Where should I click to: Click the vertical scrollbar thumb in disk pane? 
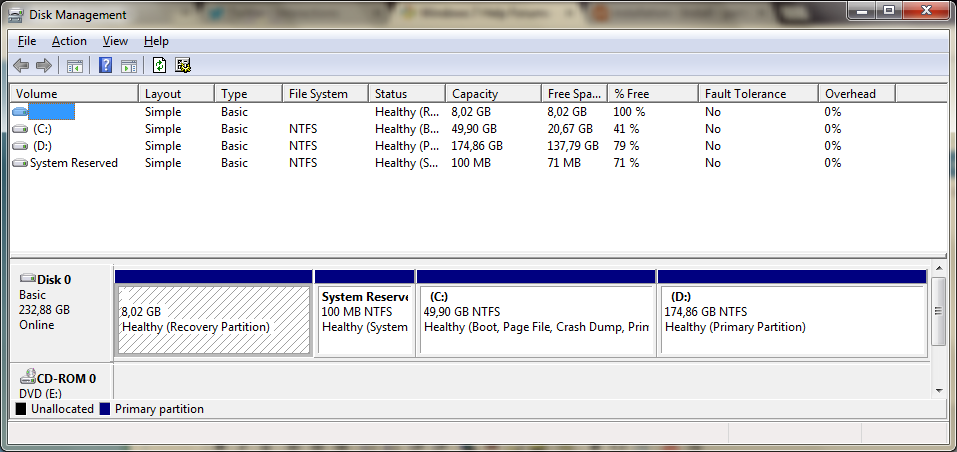pyautogui.click(x=940, y=311)
